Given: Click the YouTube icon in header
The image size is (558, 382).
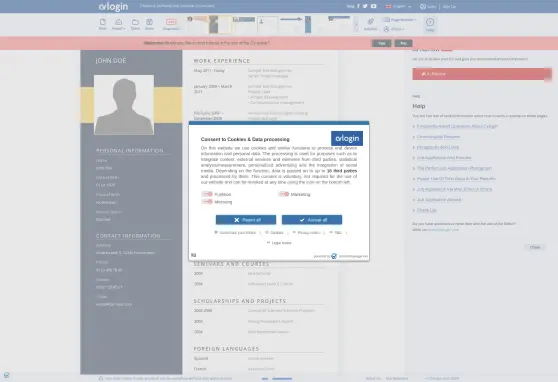Looking at the screenshot, I should click(x=374, y=6).
